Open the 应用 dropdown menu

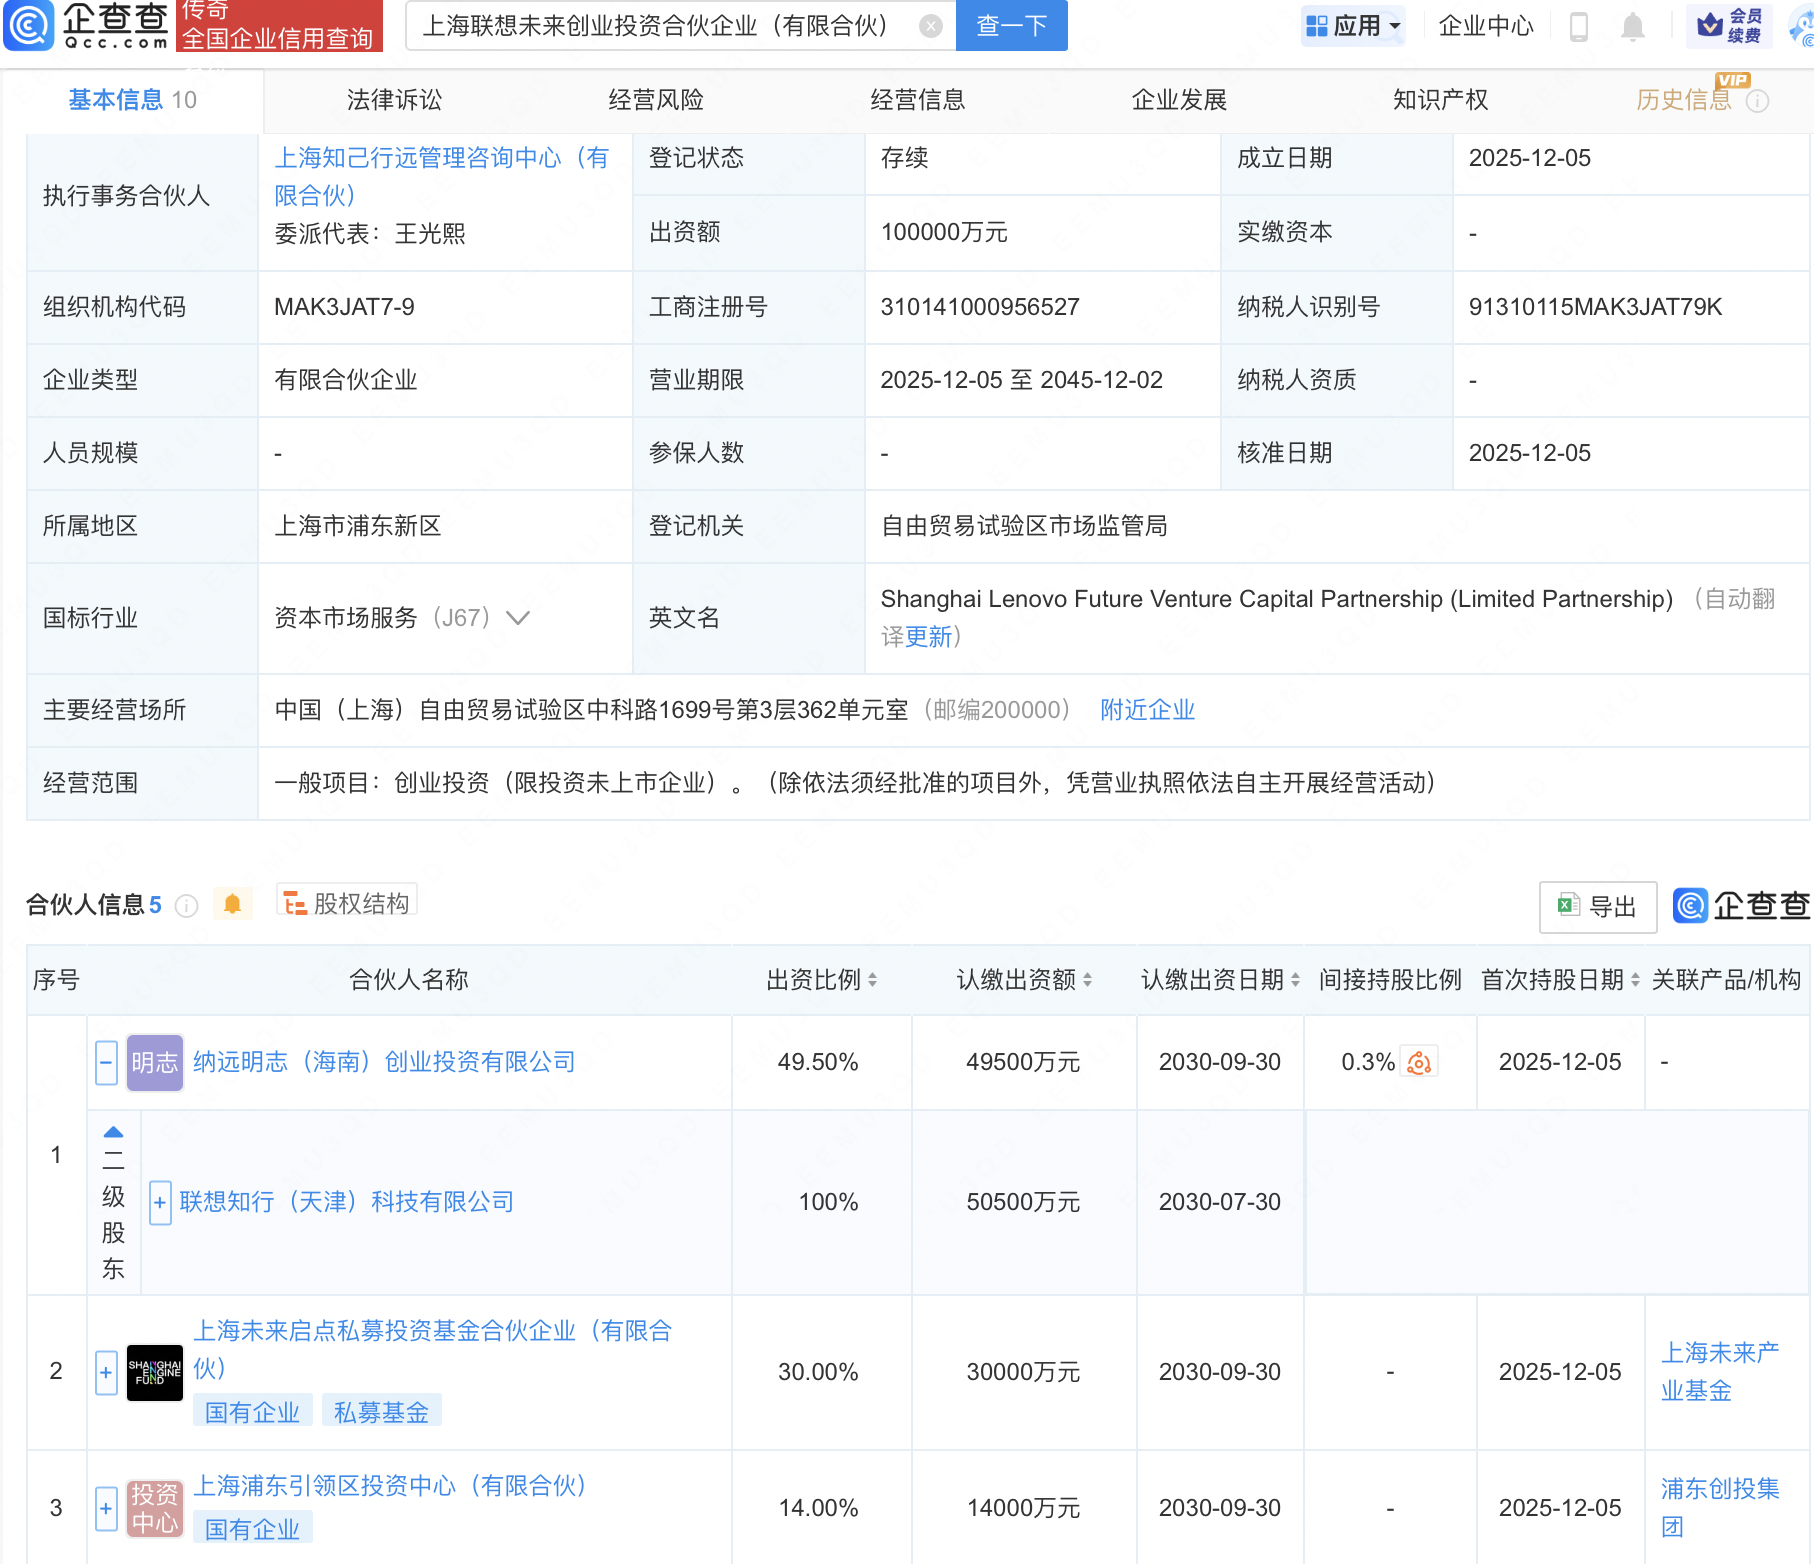[x=1354, y=26]
